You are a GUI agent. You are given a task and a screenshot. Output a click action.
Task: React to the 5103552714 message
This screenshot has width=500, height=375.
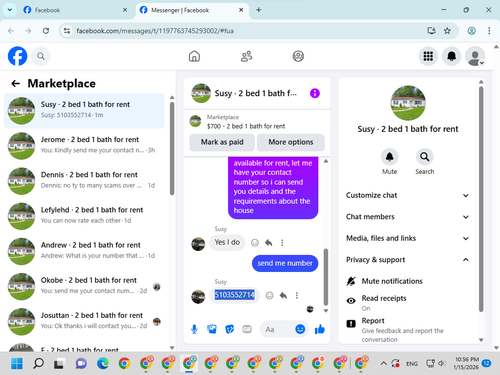(269, 295)
